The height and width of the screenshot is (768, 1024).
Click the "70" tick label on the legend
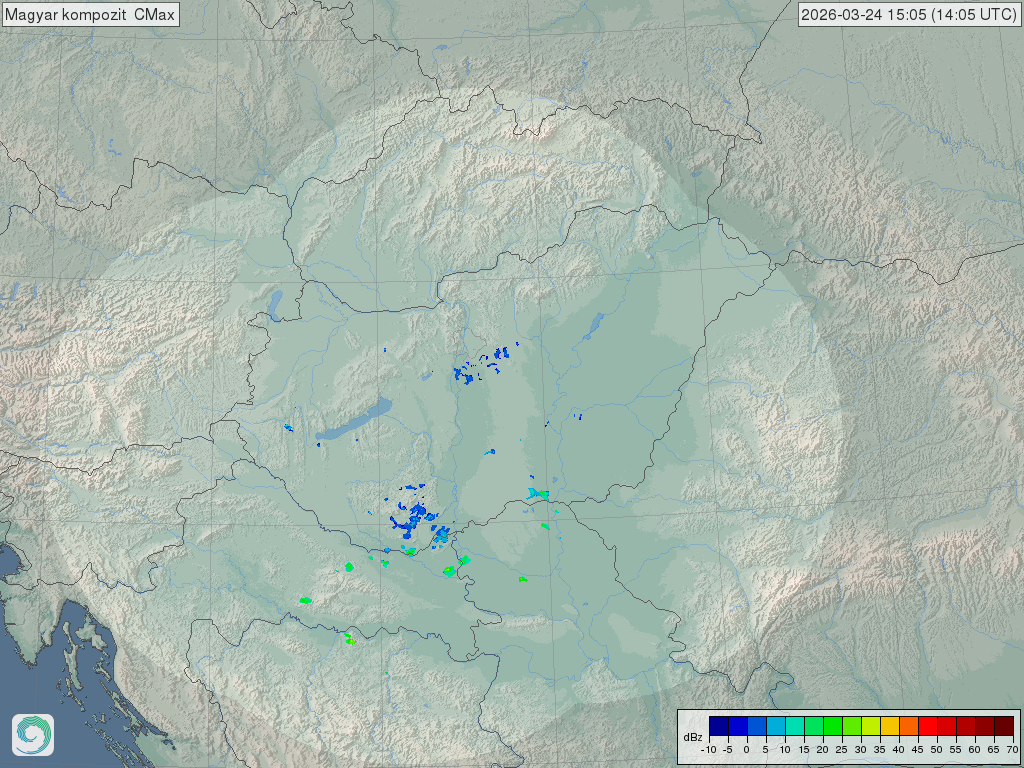coord(1011,749)
